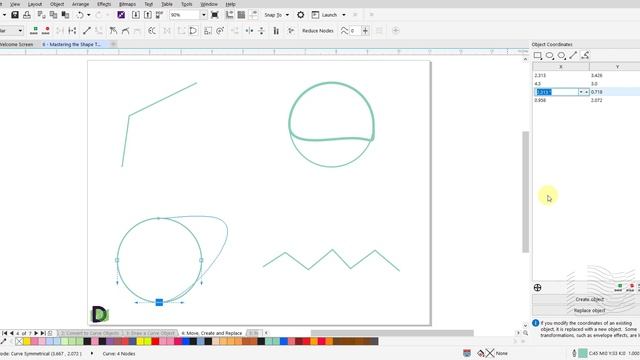Viewport: 640px width, 360px height.
Task: Click the Reverse direction icon
Action: point(152,31)
